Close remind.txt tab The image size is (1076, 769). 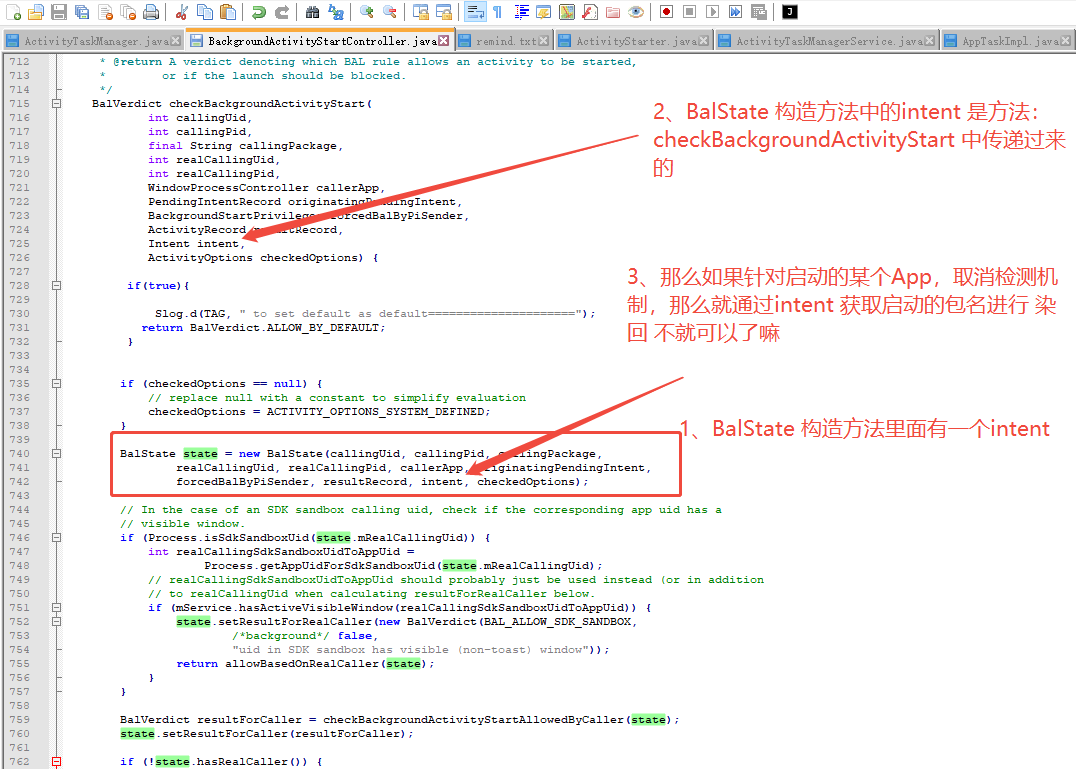(x=543, y=41)
